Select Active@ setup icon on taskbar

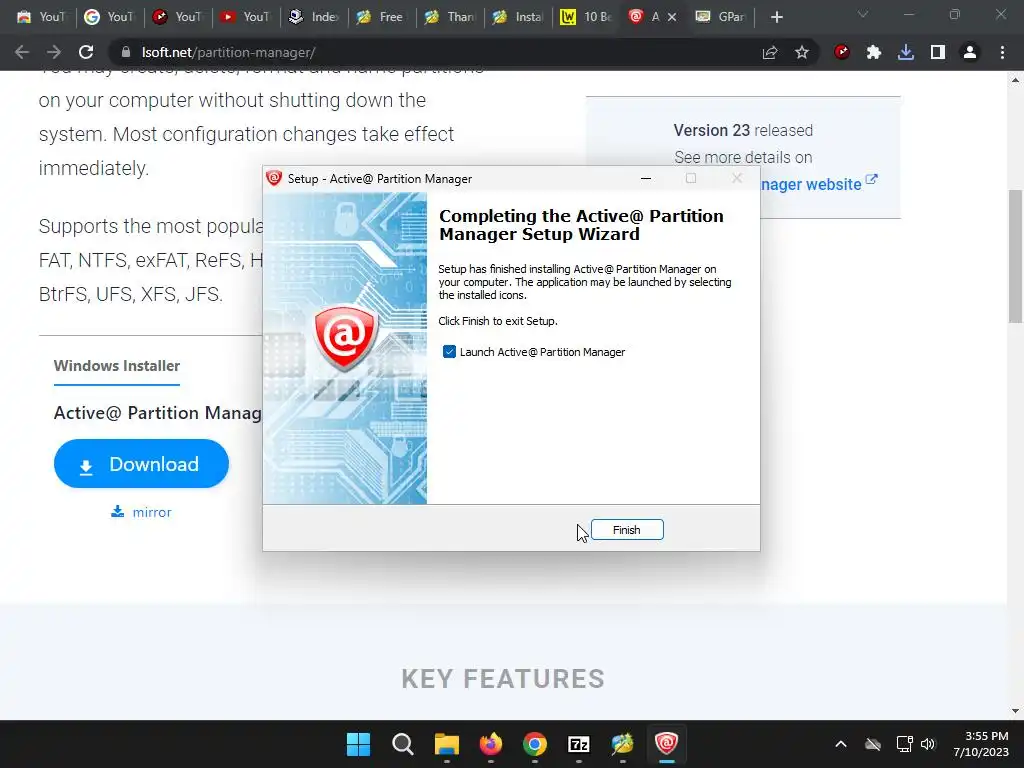(667, 744)
